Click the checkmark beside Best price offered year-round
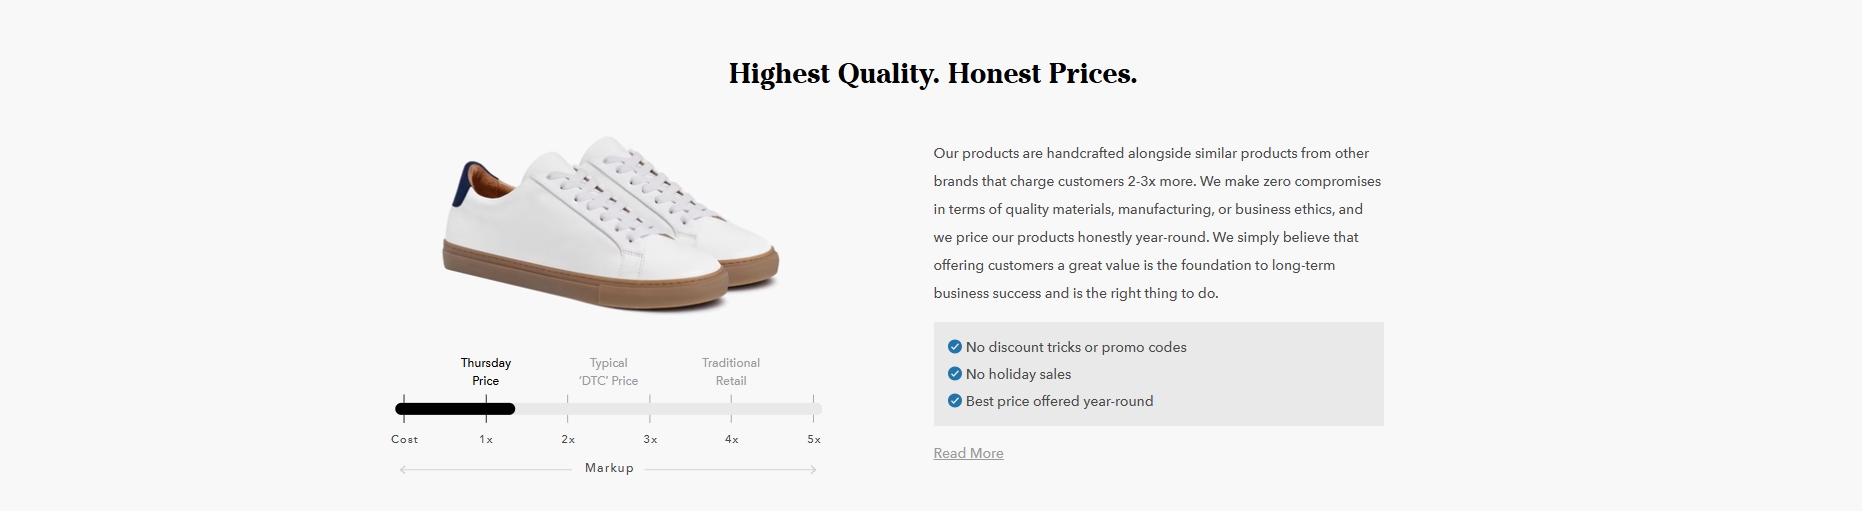1862x511 pixels. [x=954, y=401]
